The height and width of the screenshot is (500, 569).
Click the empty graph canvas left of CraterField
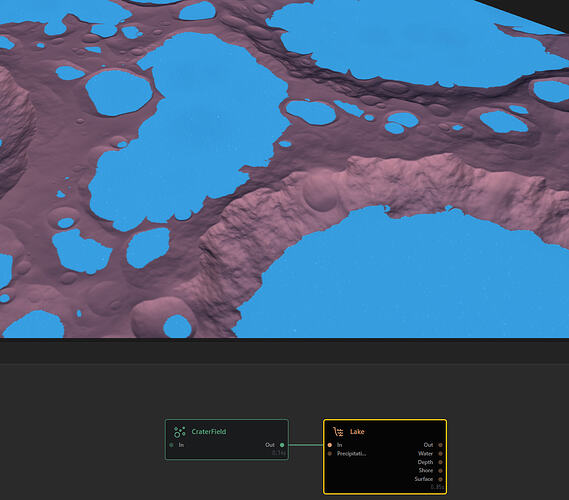coord(80,439)
